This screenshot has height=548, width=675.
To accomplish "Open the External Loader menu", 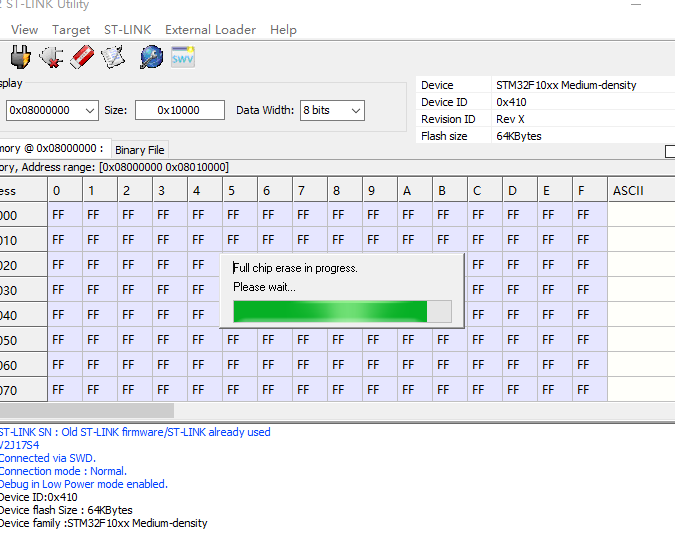I will [x=211, y=30].
